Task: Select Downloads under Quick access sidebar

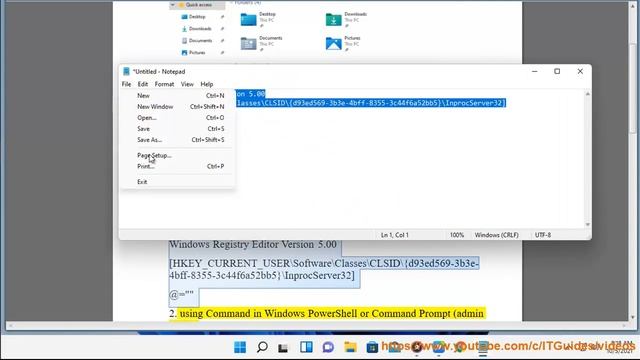Action: click(x=200, y=29)
